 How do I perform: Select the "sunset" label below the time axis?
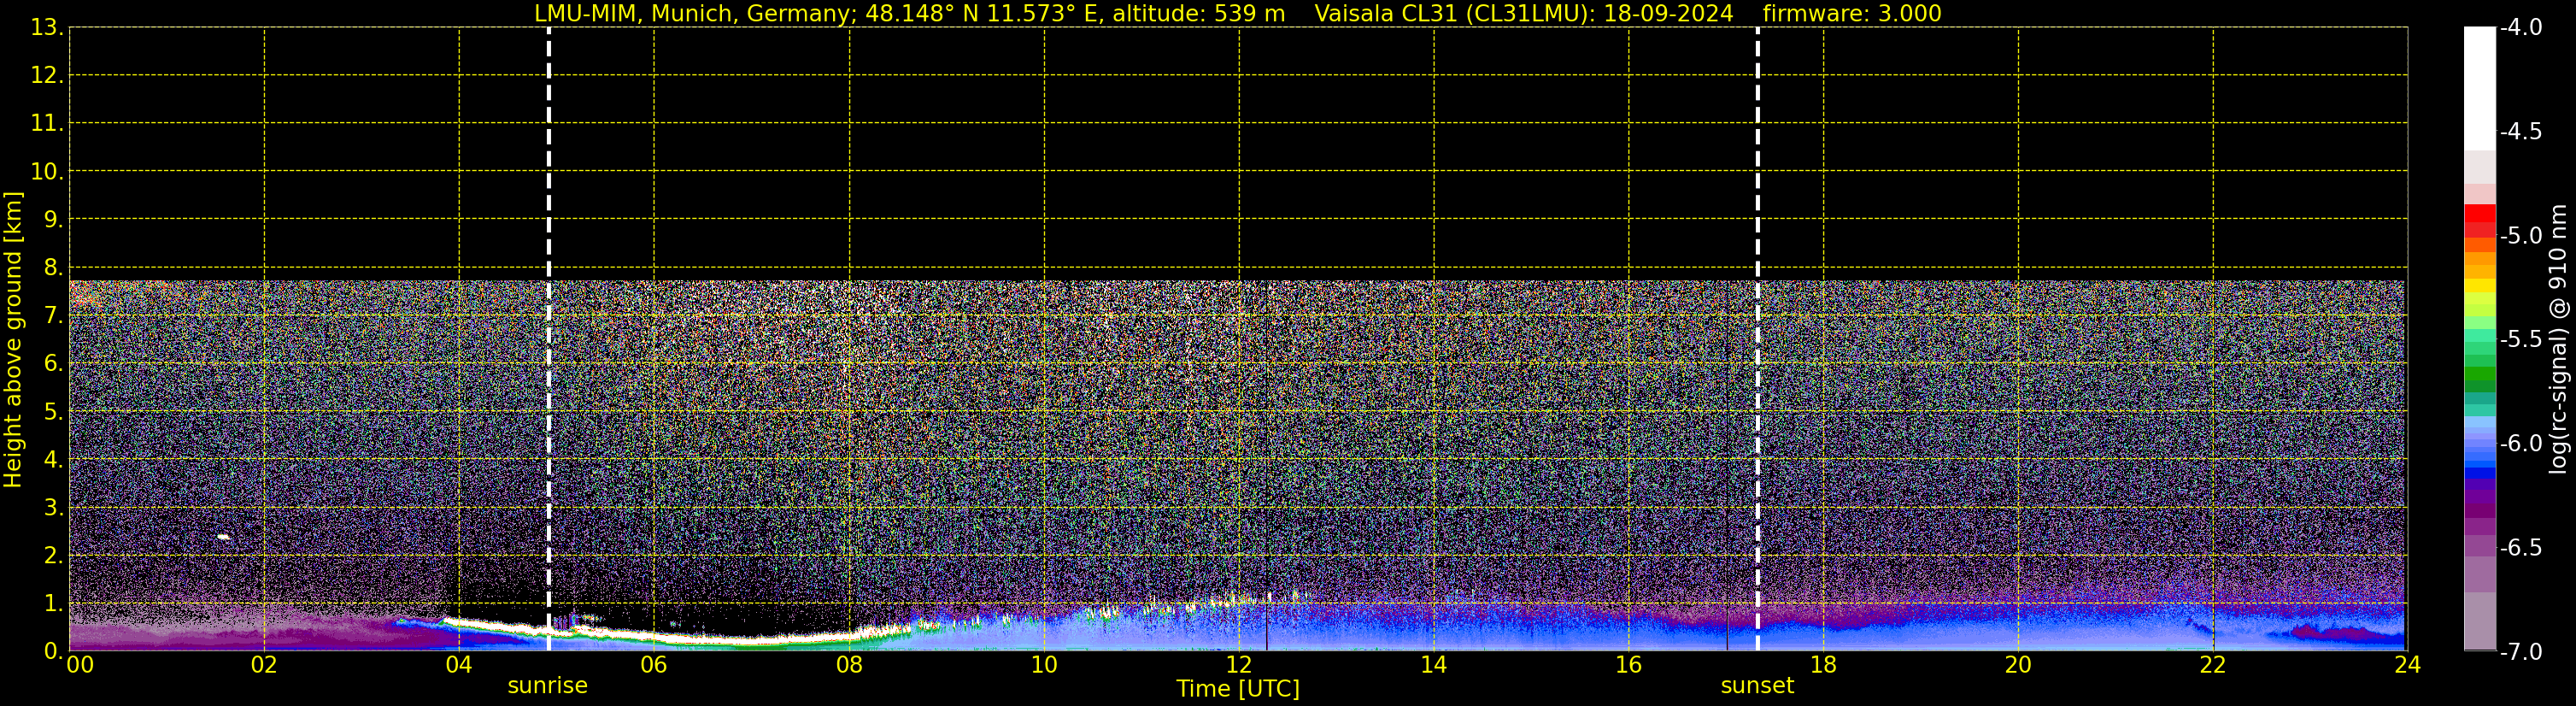1757,686
